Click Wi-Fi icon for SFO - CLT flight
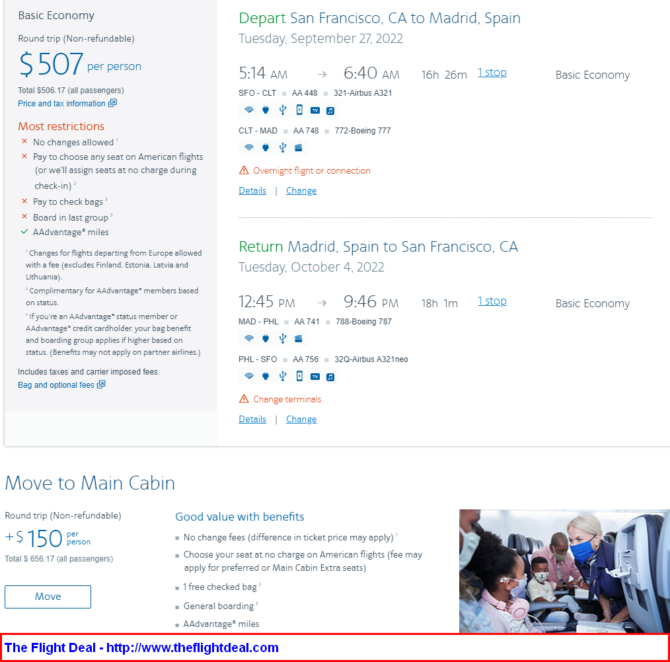 [249, 110]
